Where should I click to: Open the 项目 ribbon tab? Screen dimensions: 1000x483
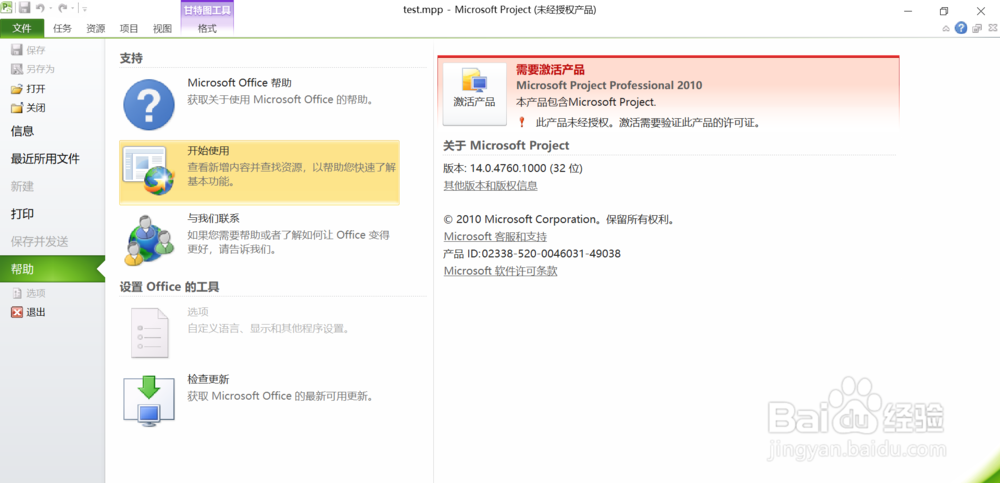(129, 28)
